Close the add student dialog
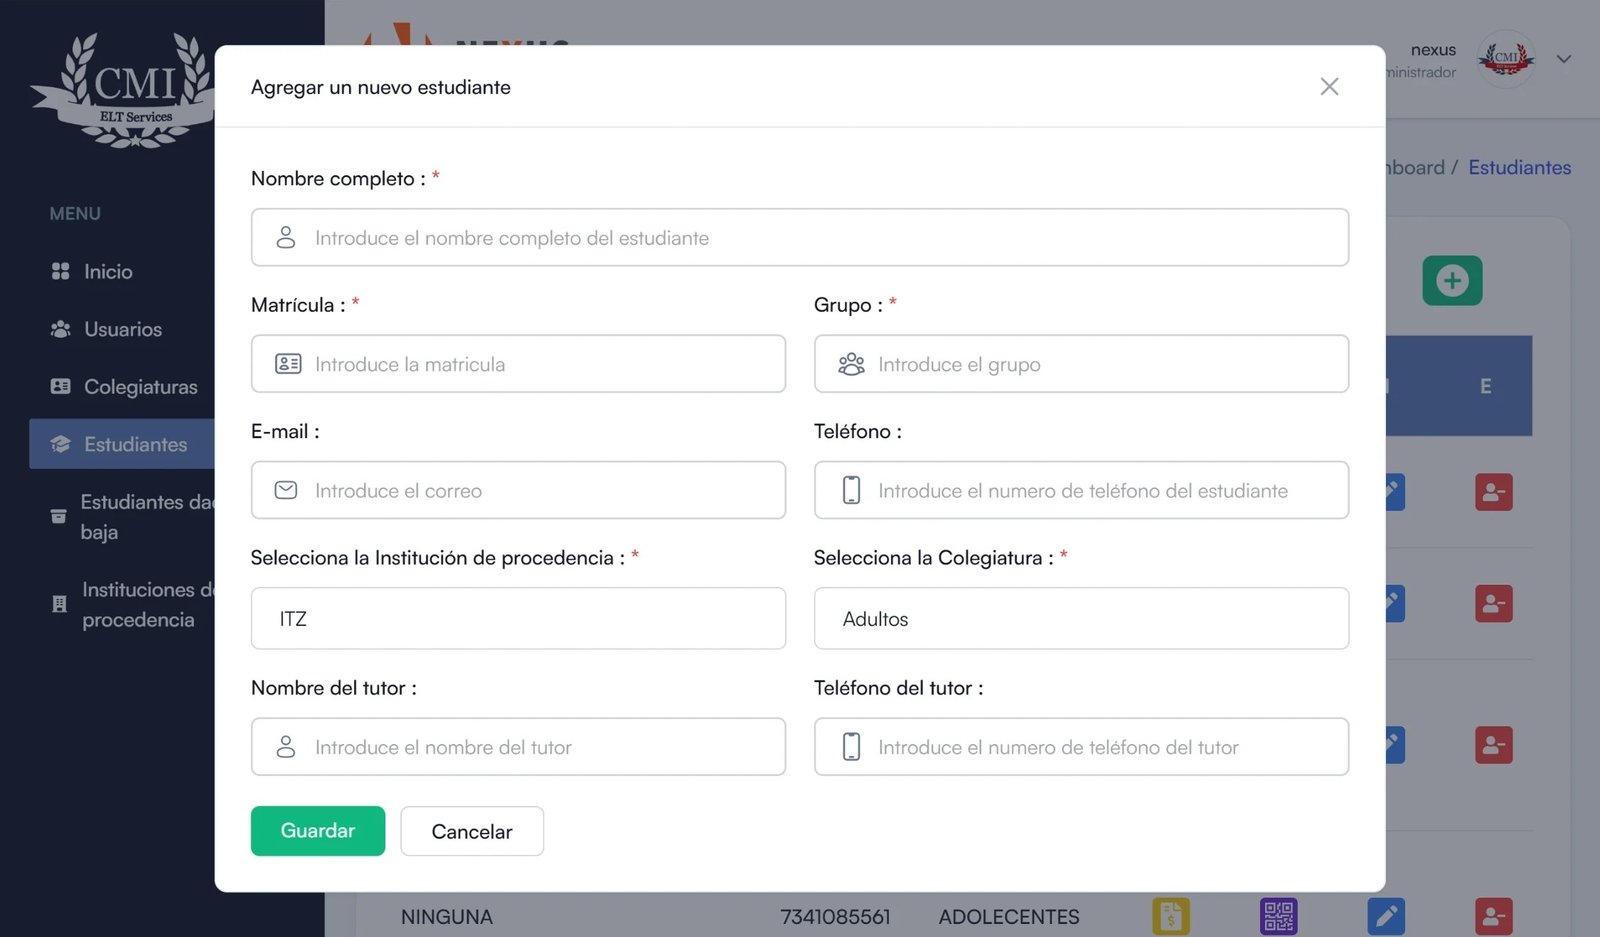 pyautogui.click(x=1329, y=87)
